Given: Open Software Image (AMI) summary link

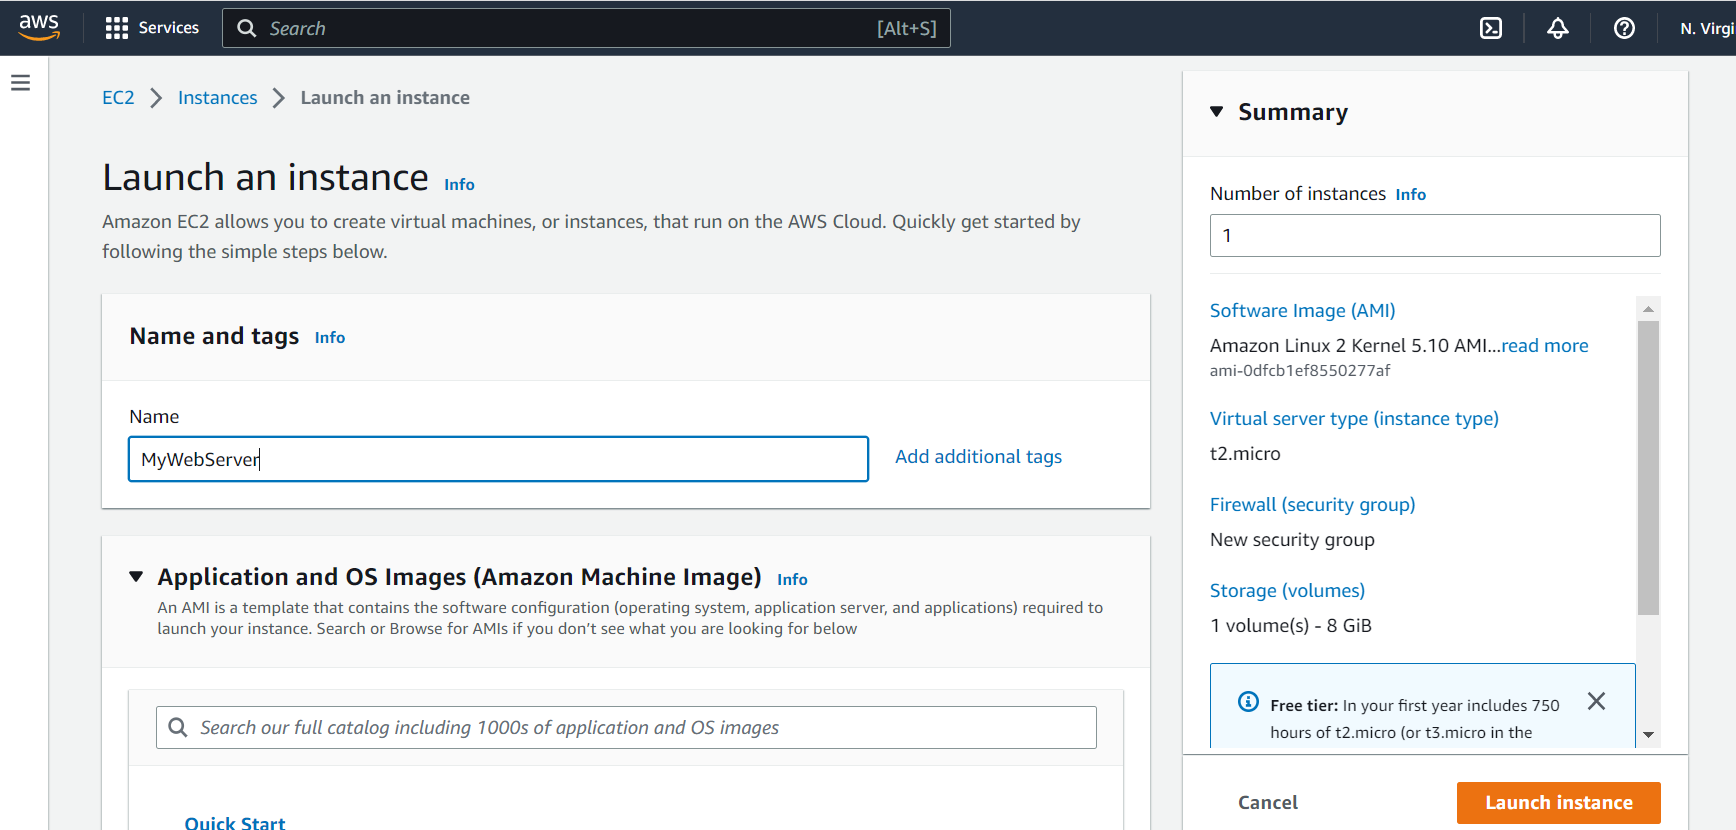Looking at the screenshot, I should [1302, 311].
